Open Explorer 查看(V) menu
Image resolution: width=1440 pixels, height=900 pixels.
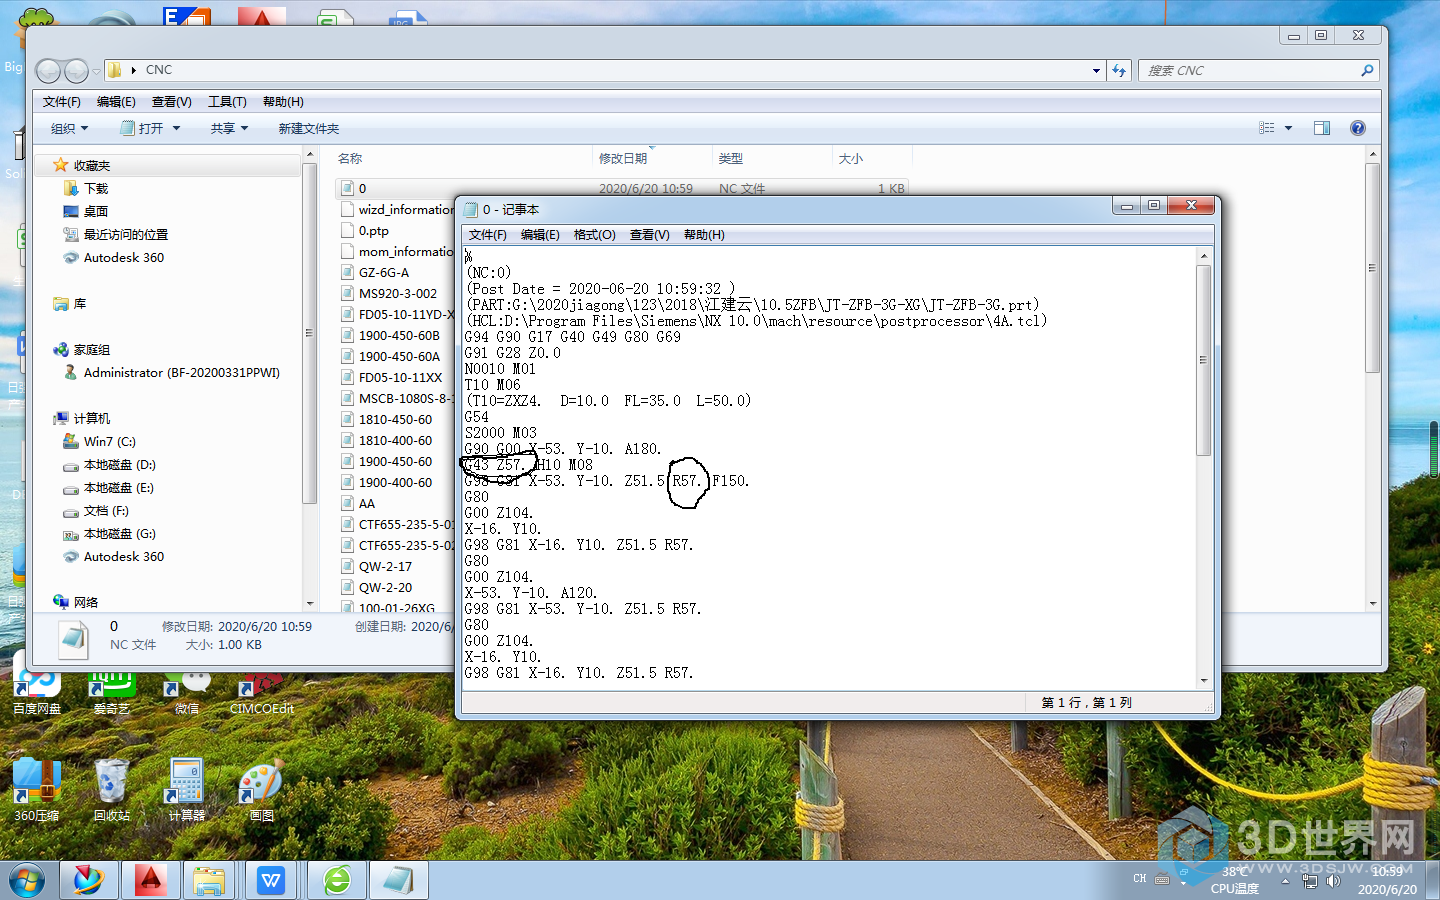(x=172, y=102)
